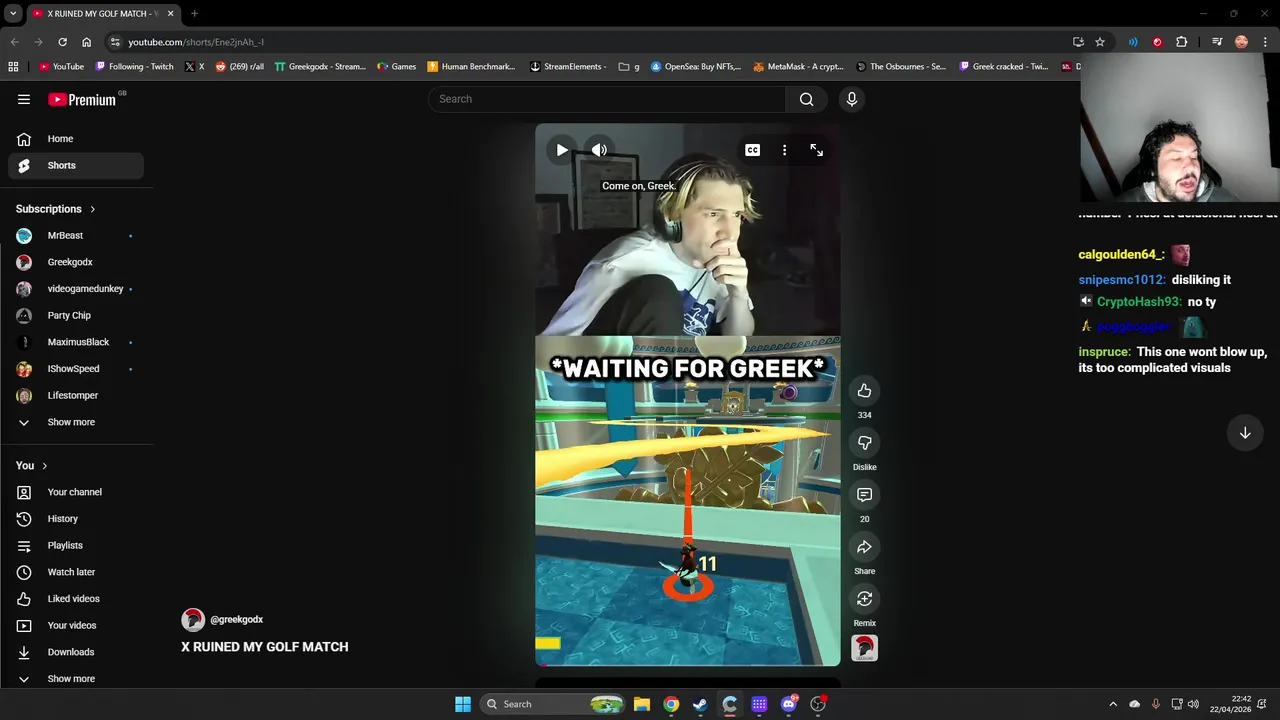This screenshot has width=1280, height=720.
Task: Go to next Short with down arrow
Action: (1245, 433)
